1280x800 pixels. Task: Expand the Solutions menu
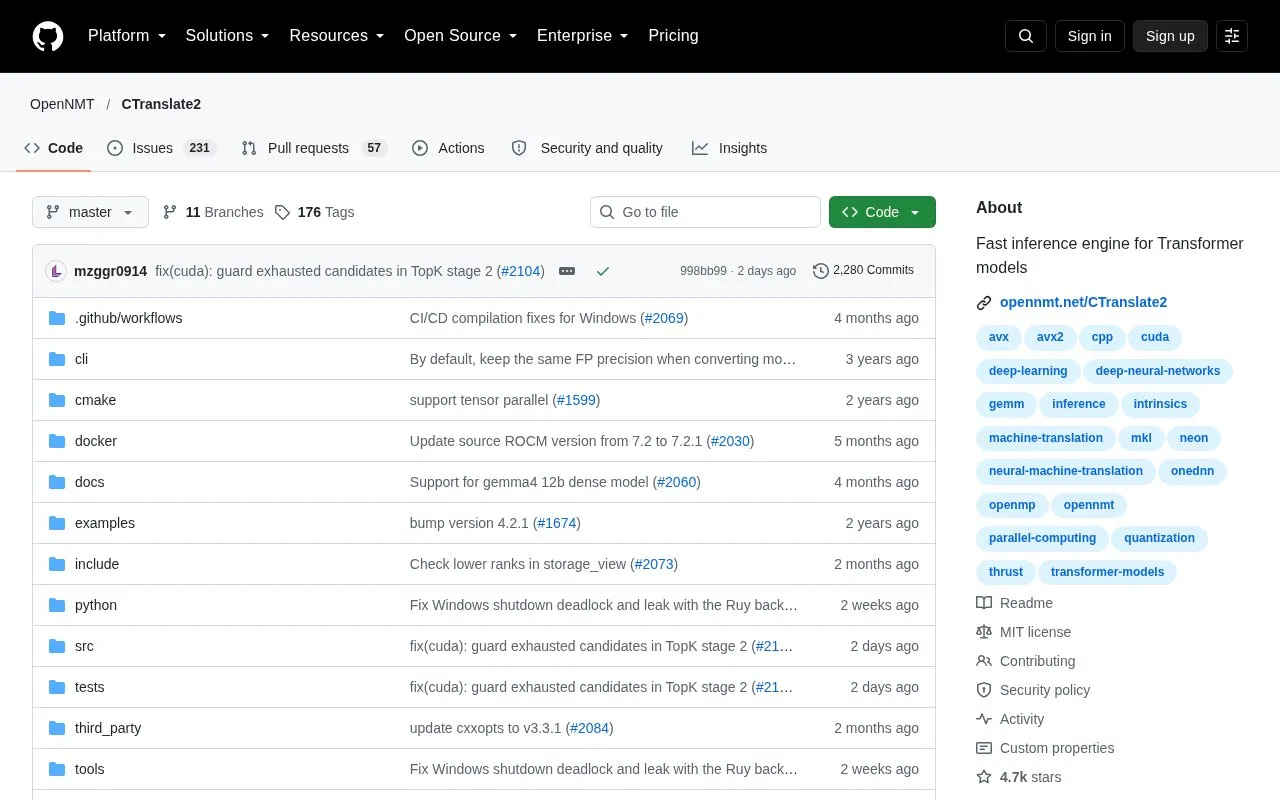(x=227, y=36)
